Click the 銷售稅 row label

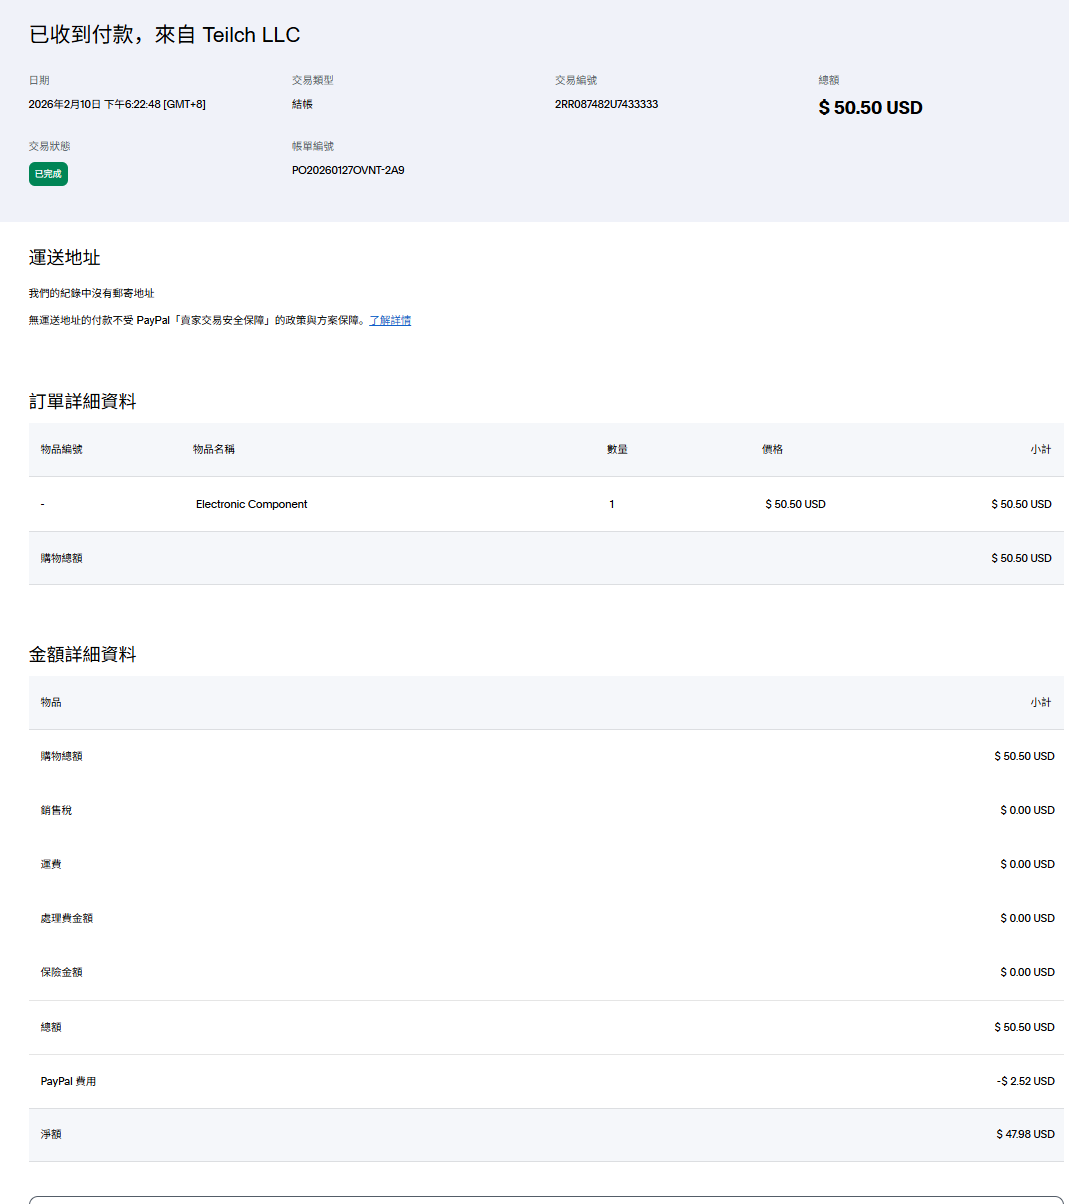[56, 810]
